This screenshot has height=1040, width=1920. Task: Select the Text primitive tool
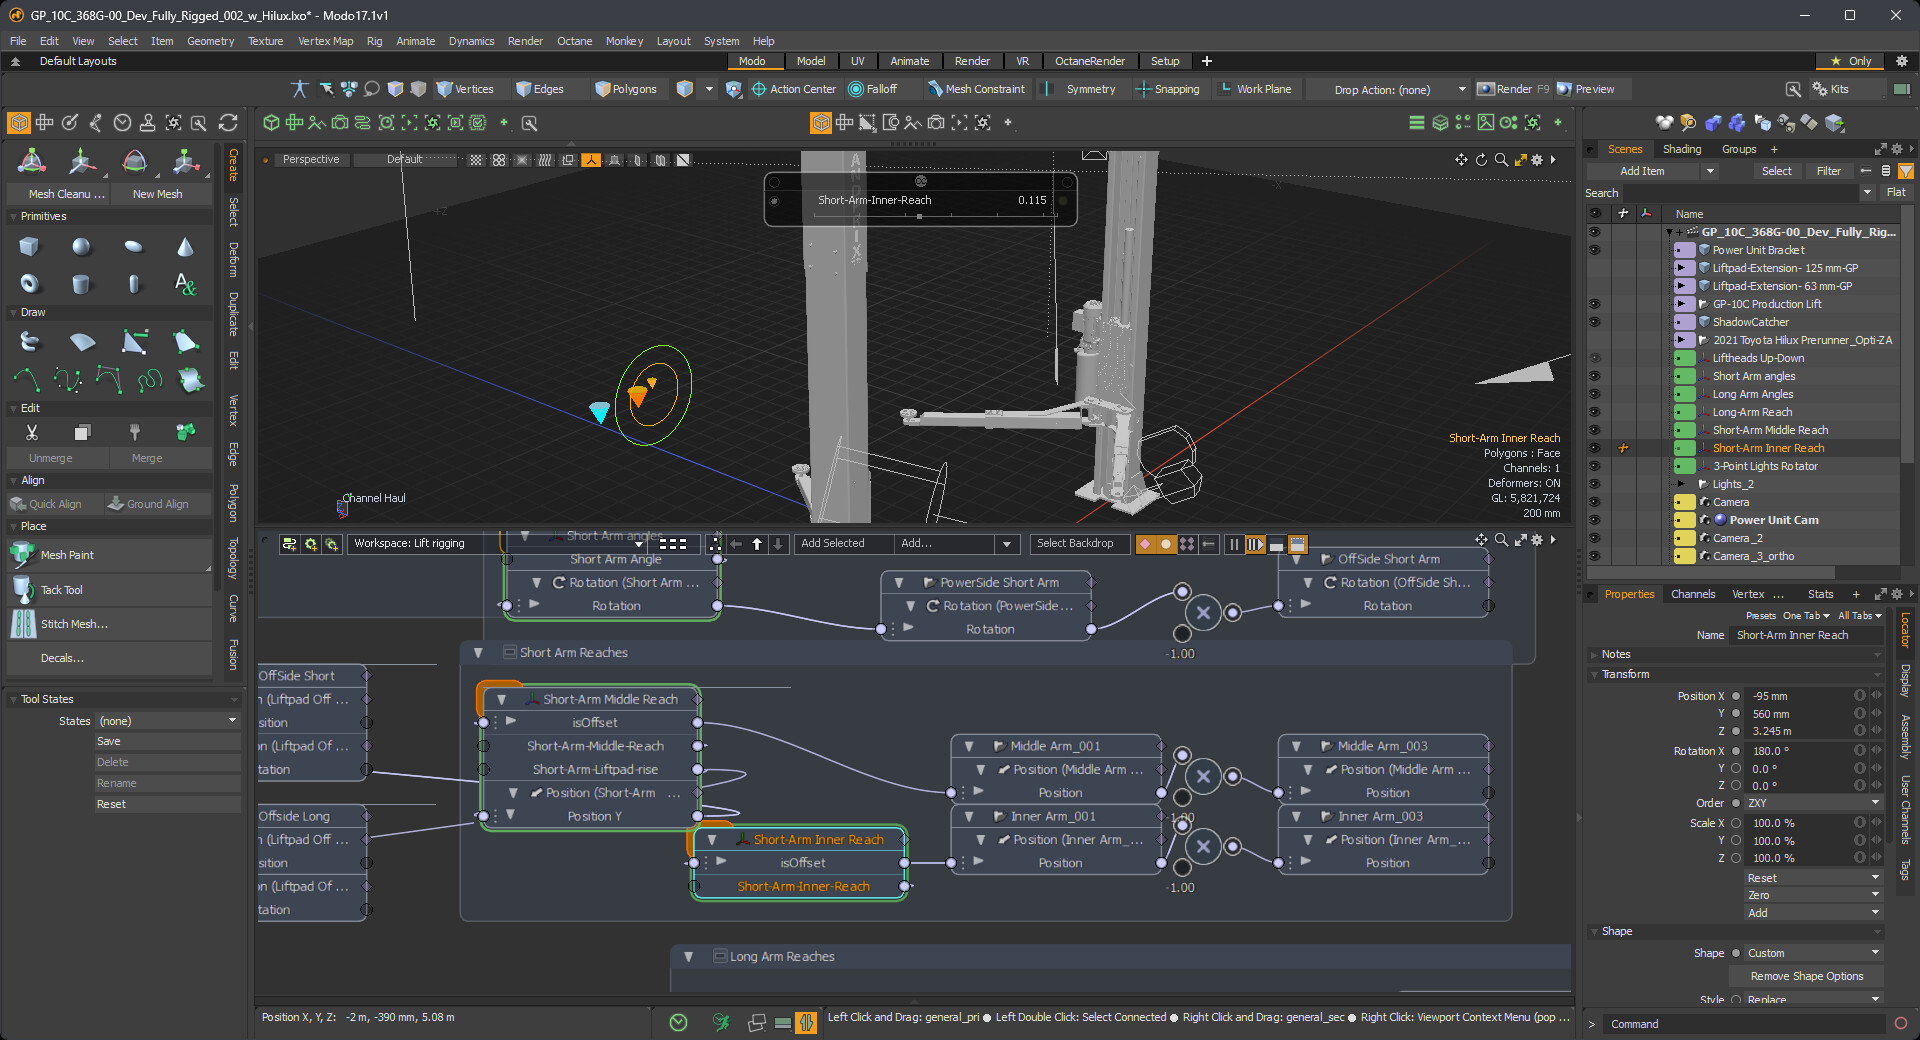point(185,284)
